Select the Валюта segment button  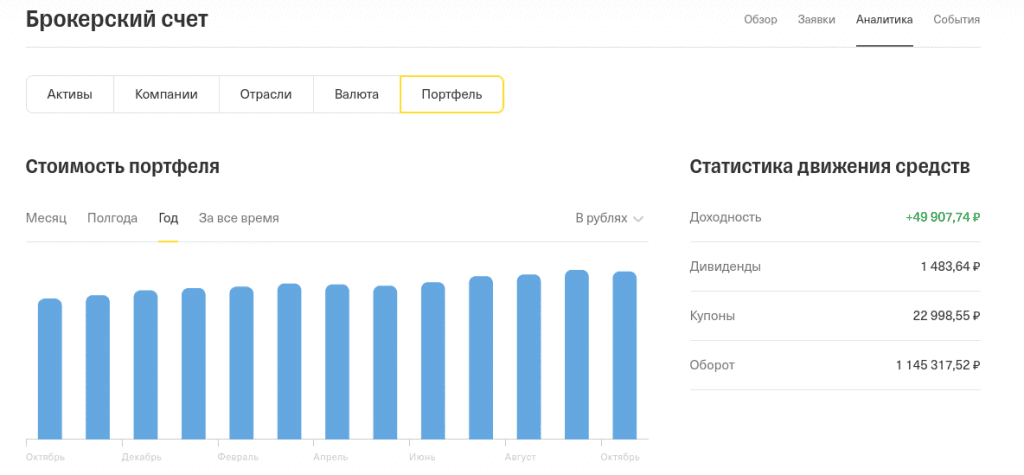[x=357, y=95]
